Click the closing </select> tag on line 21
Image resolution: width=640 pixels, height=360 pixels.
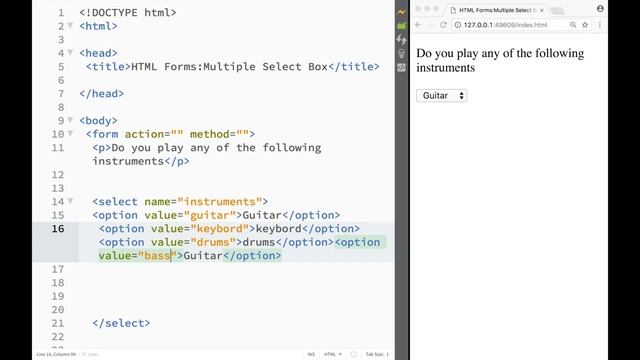point(121,323)
